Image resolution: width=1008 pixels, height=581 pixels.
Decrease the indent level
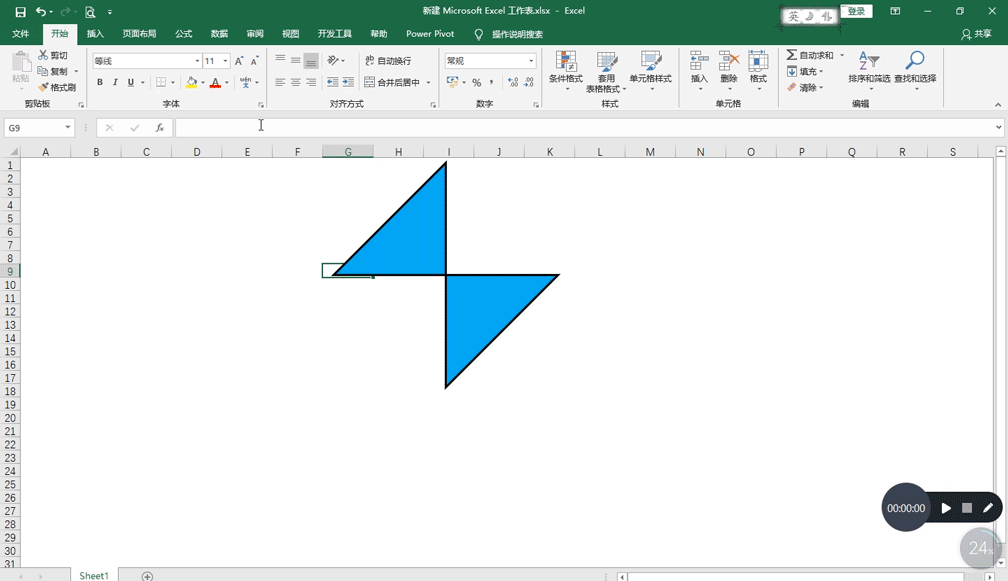pos(332,82)
